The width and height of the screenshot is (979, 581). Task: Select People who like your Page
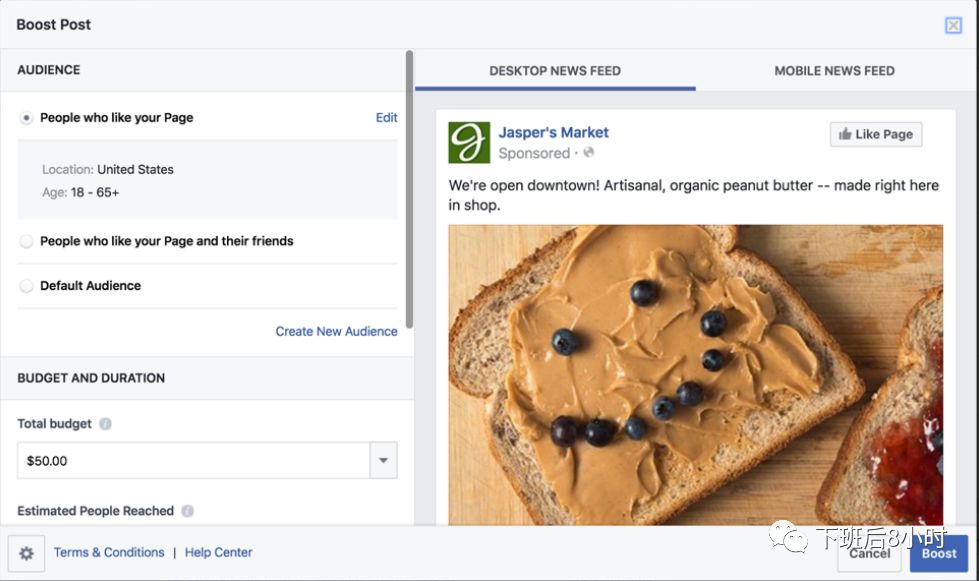[x=27, y=118]
